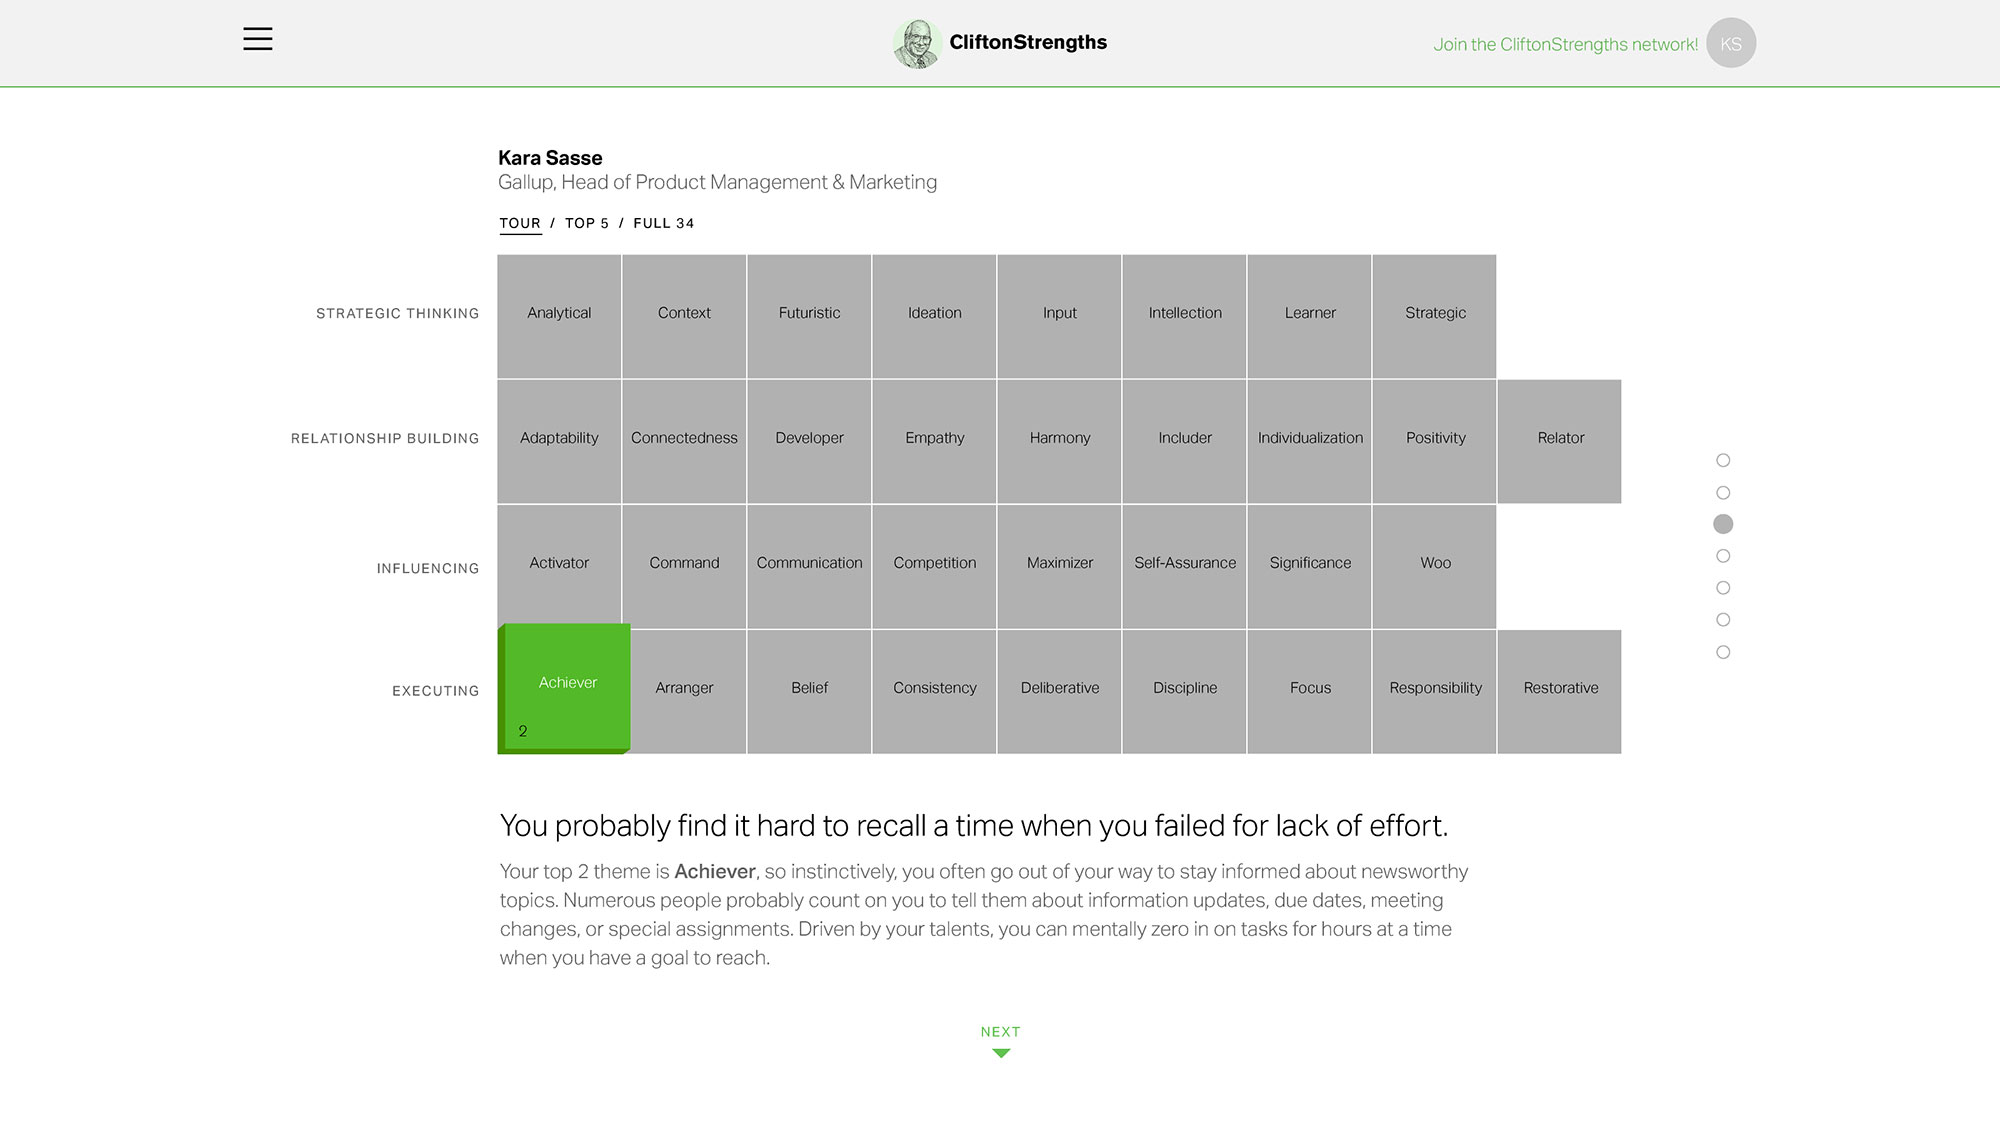
Task: Click the green NEXT down arrow
Action: [x=1001, y=1053]
